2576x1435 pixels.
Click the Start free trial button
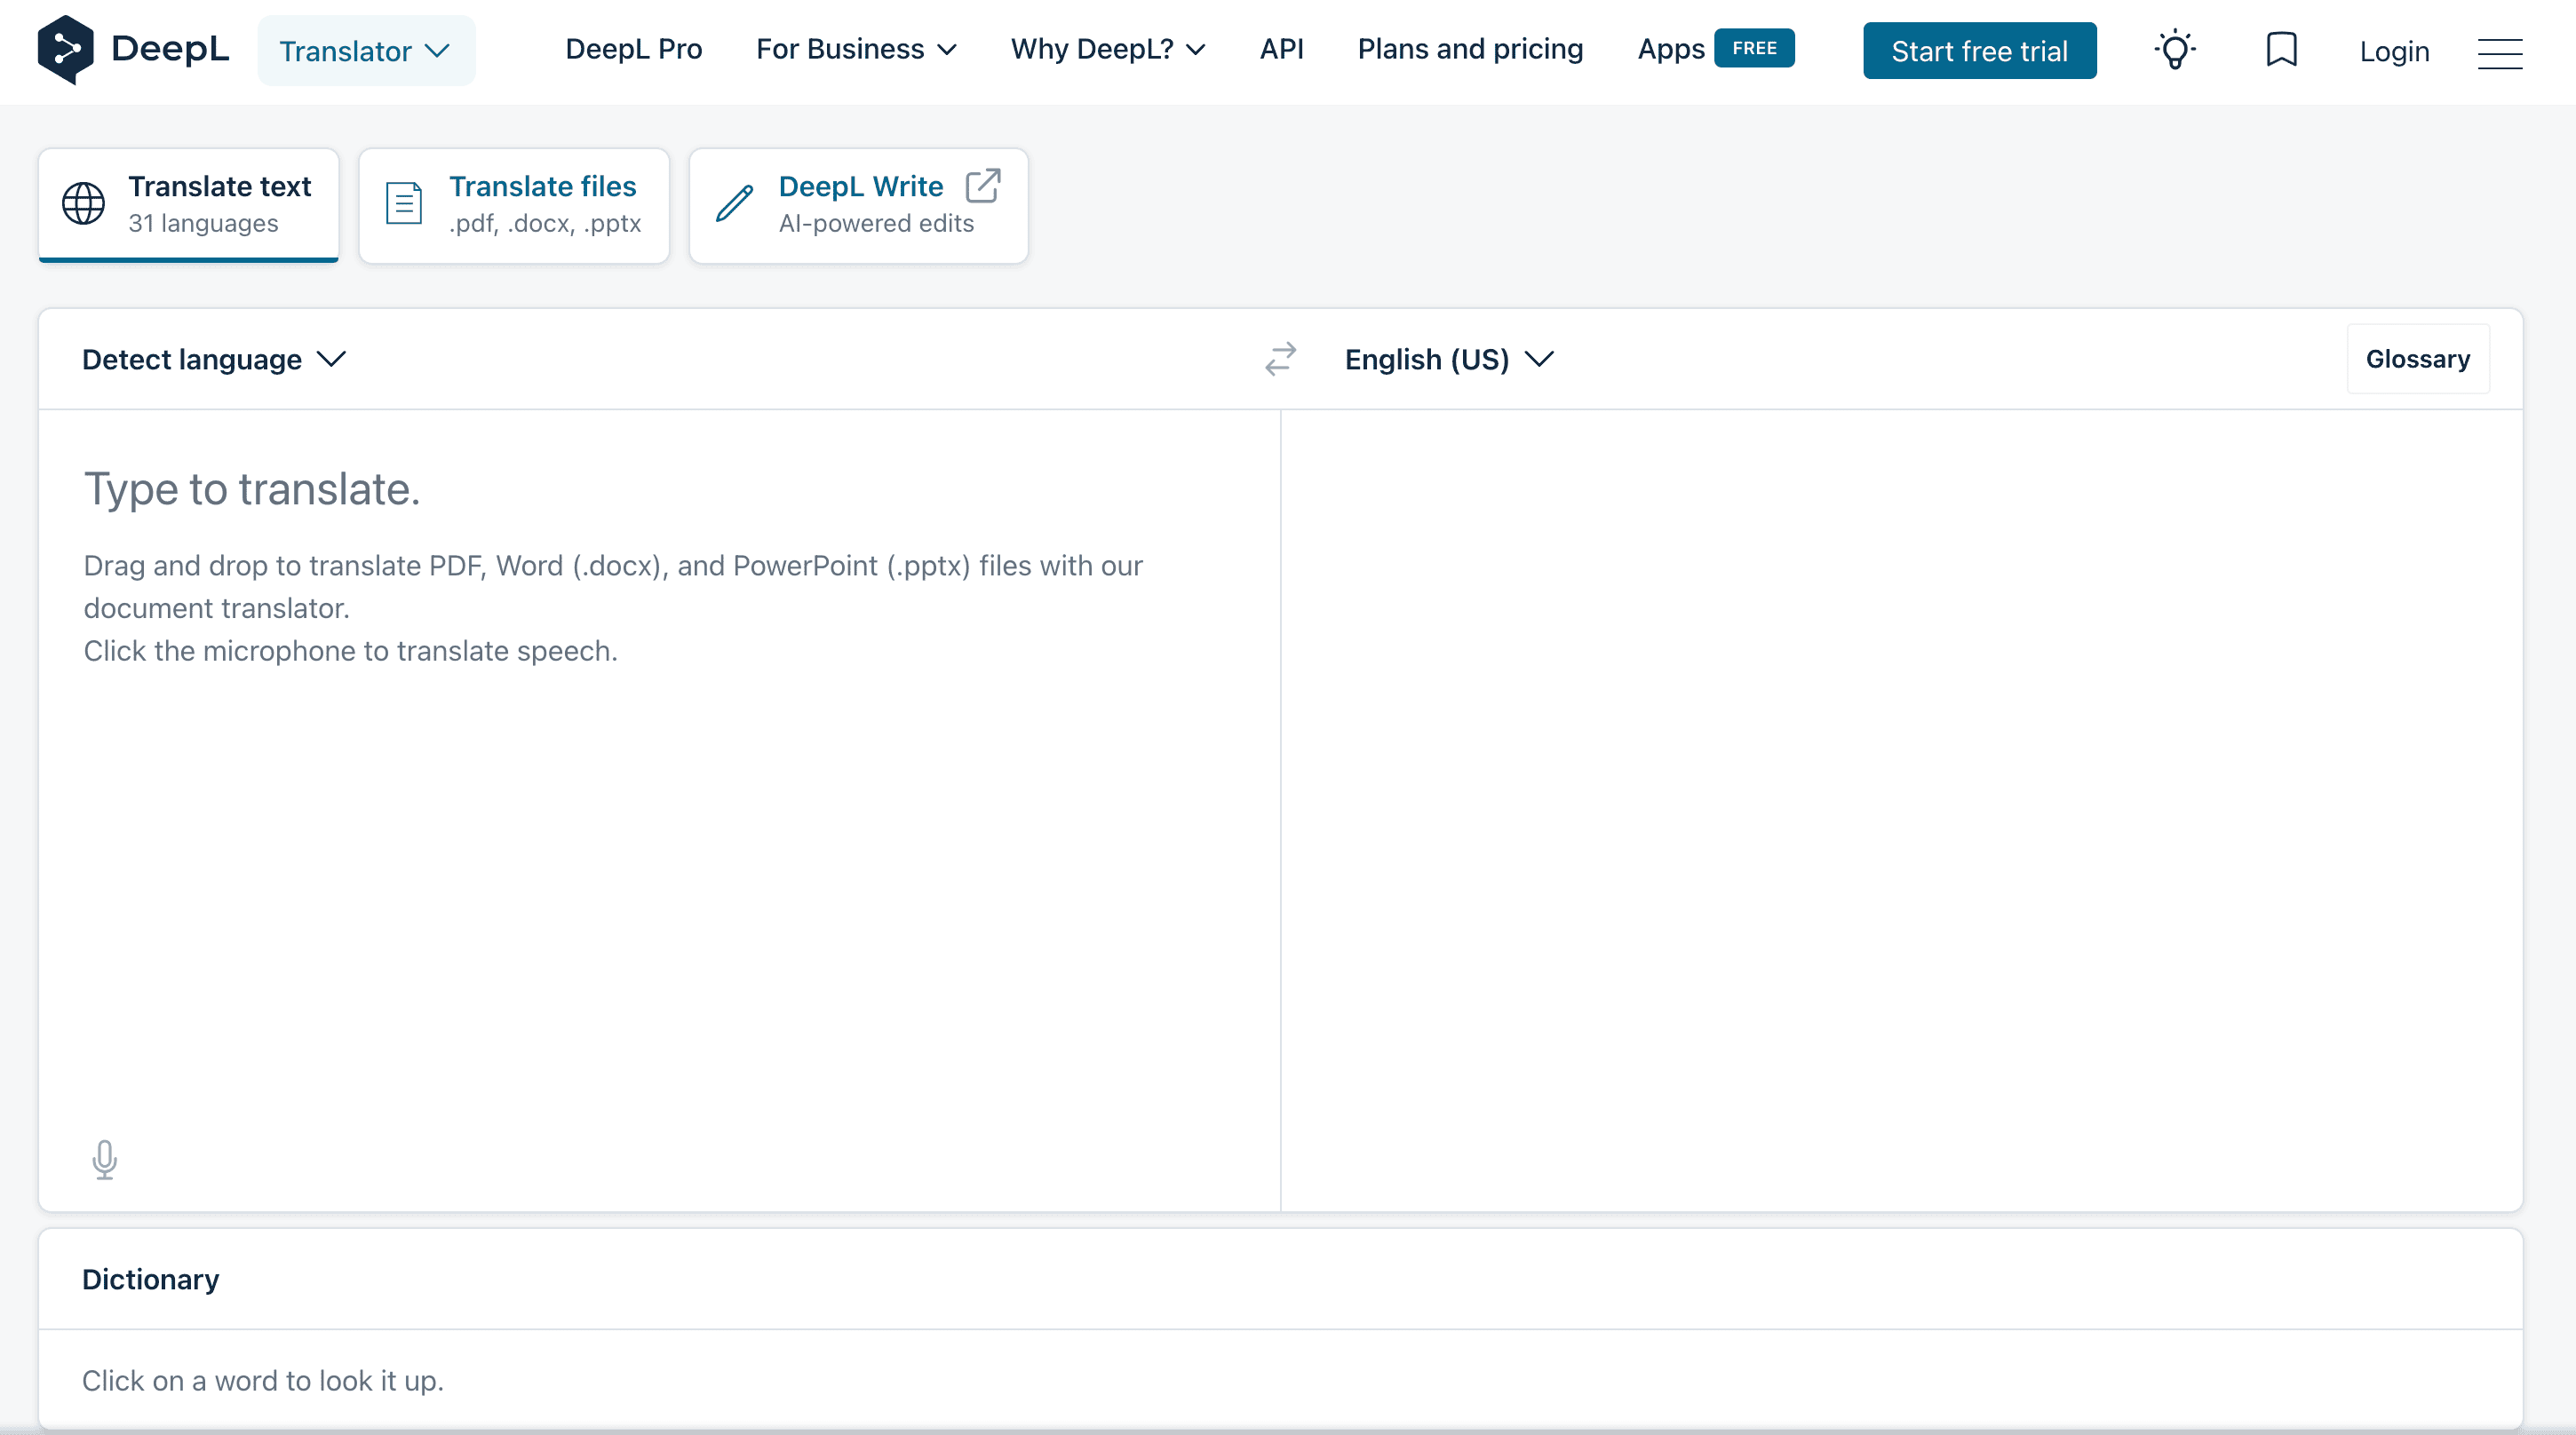(x=1979, y=51)
